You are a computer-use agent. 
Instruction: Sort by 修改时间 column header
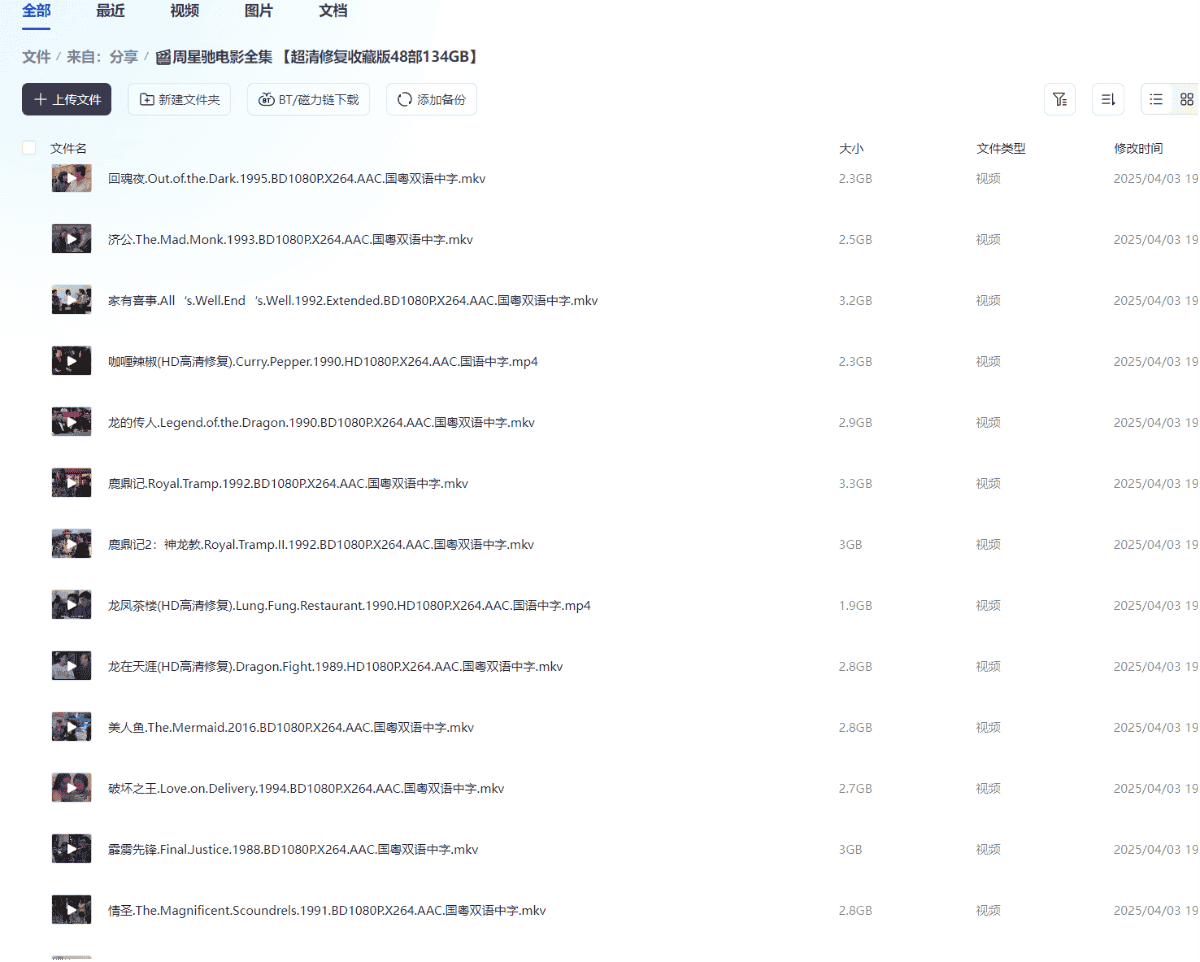click(x=1138, y=148)
